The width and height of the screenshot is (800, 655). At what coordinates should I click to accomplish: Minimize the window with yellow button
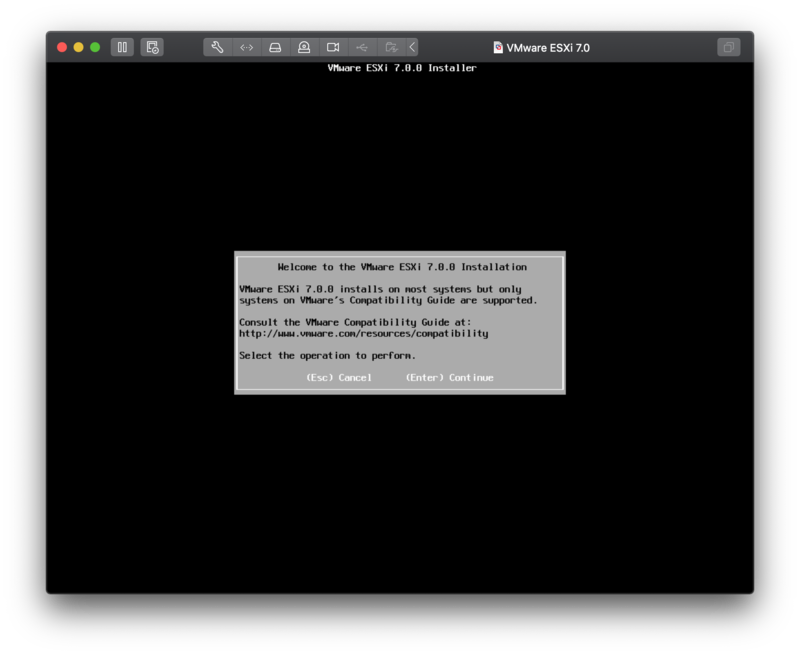pos(79,47)
